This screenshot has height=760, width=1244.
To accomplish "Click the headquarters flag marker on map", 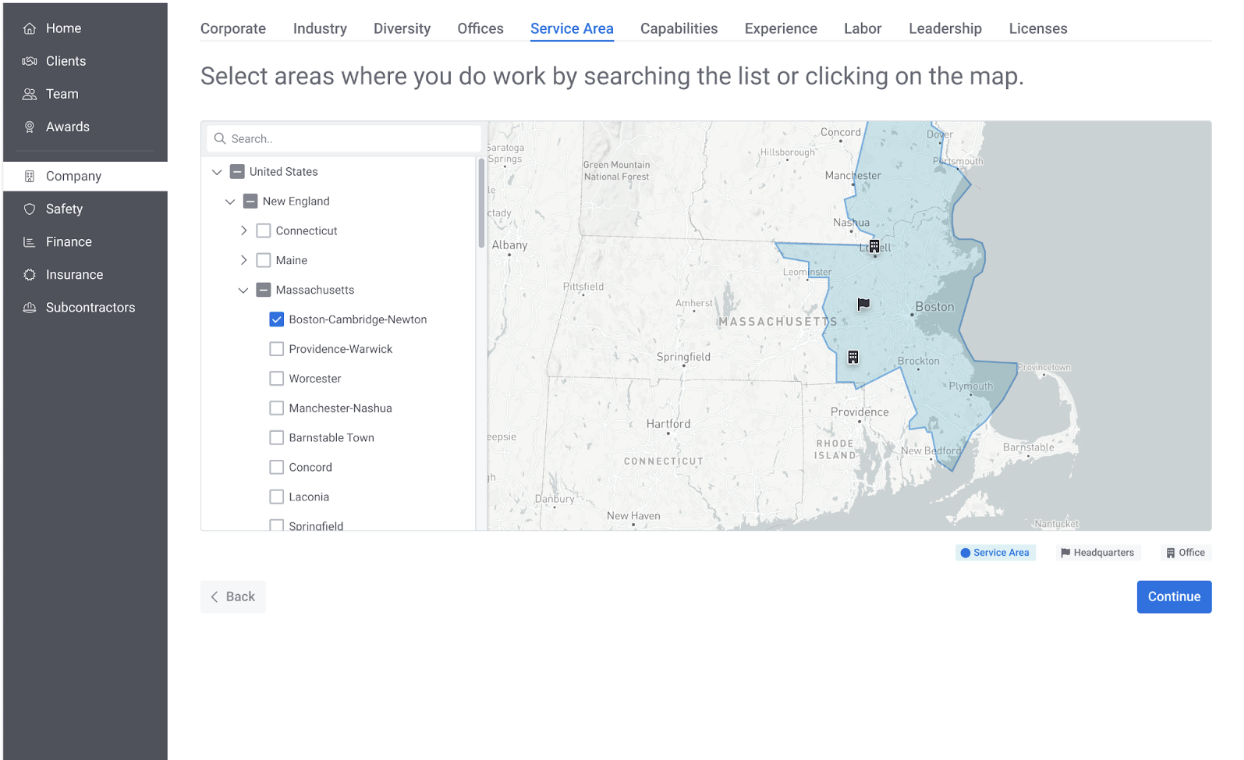I will 864,304.
